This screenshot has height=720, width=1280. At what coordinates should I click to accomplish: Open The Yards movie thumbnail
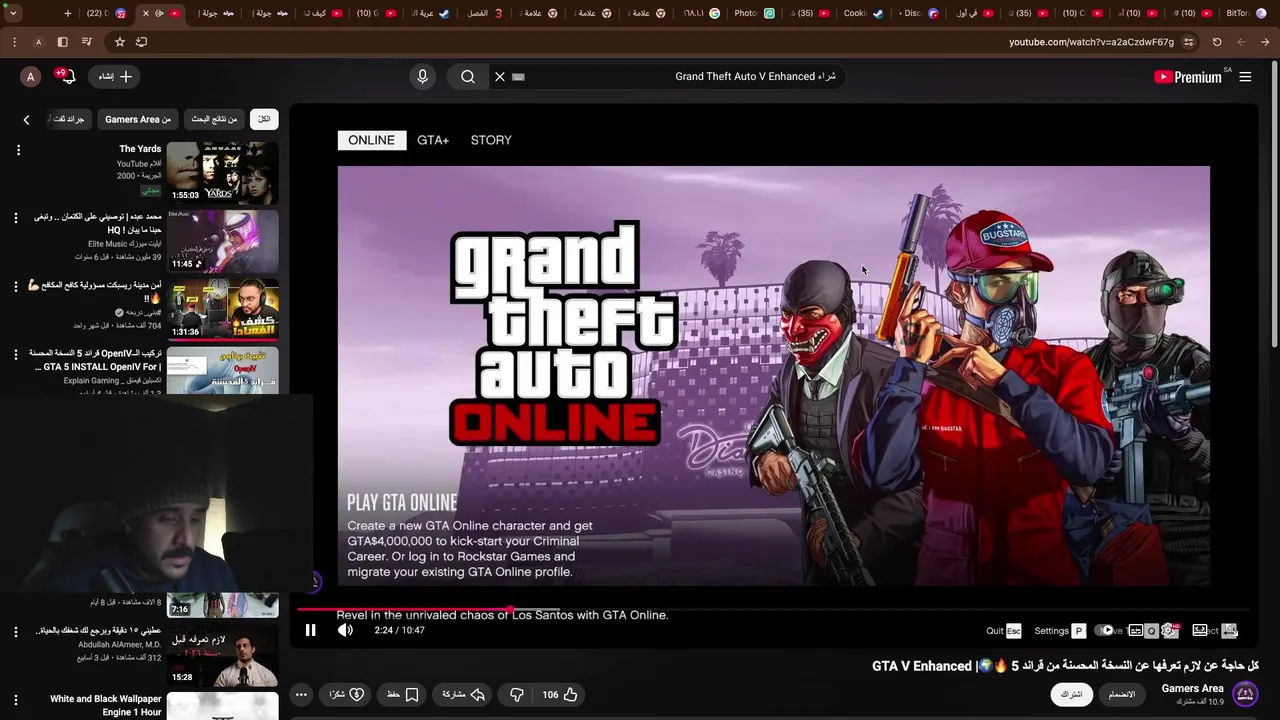pos(222,173)
